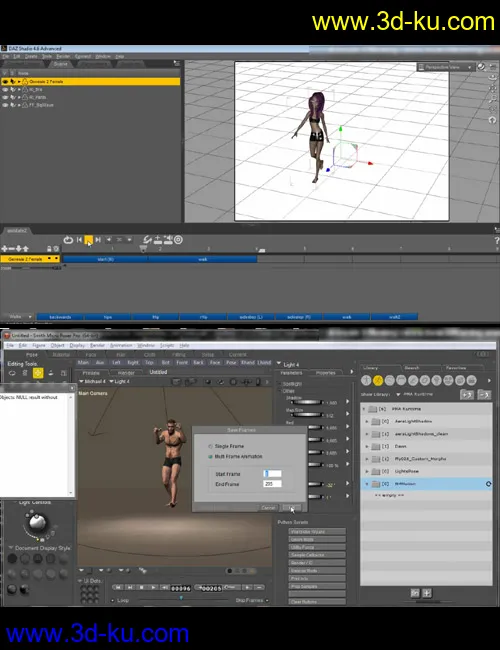The width and height of the screenshot is (500, 650).
Task: Click the loop playback icon in DAZ aniMate timeline
Action: coord(68,240)
